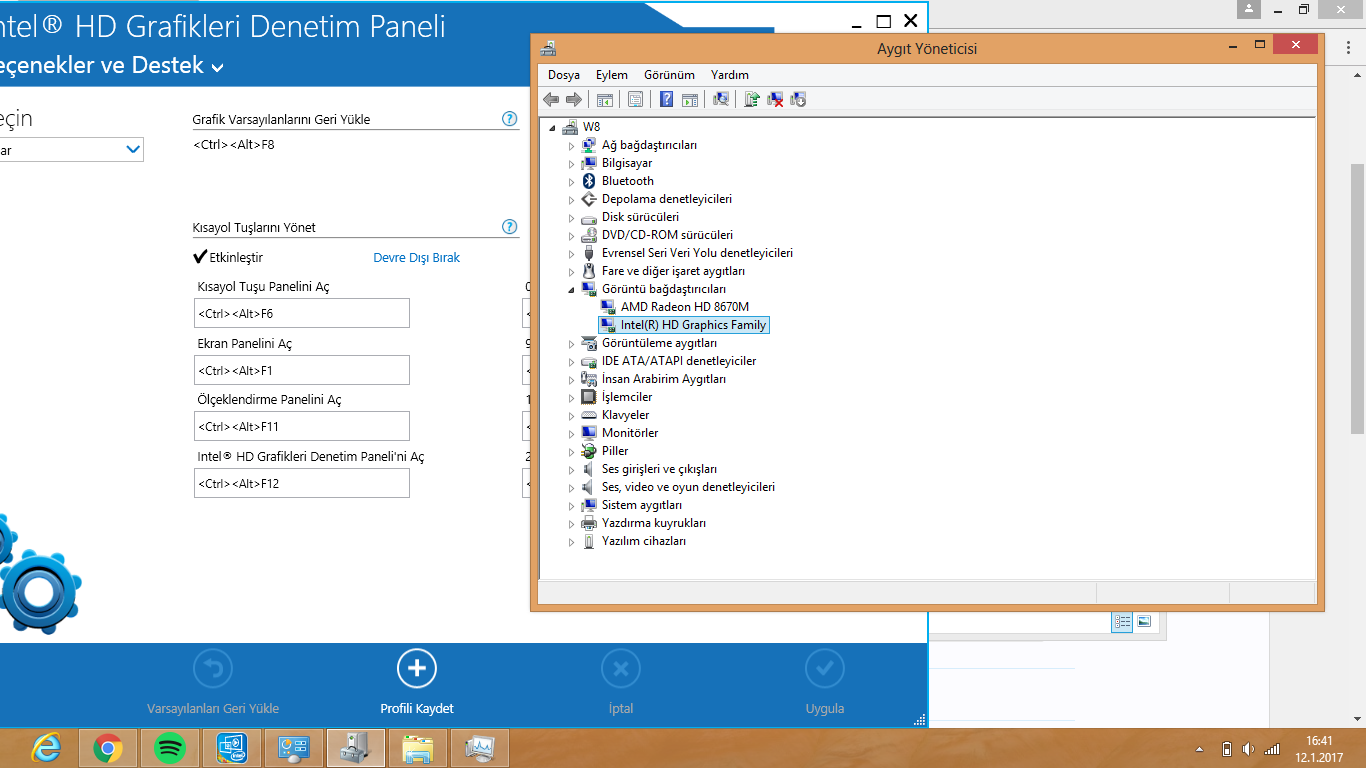Click the network signal tray icon

pos(1271,749)
